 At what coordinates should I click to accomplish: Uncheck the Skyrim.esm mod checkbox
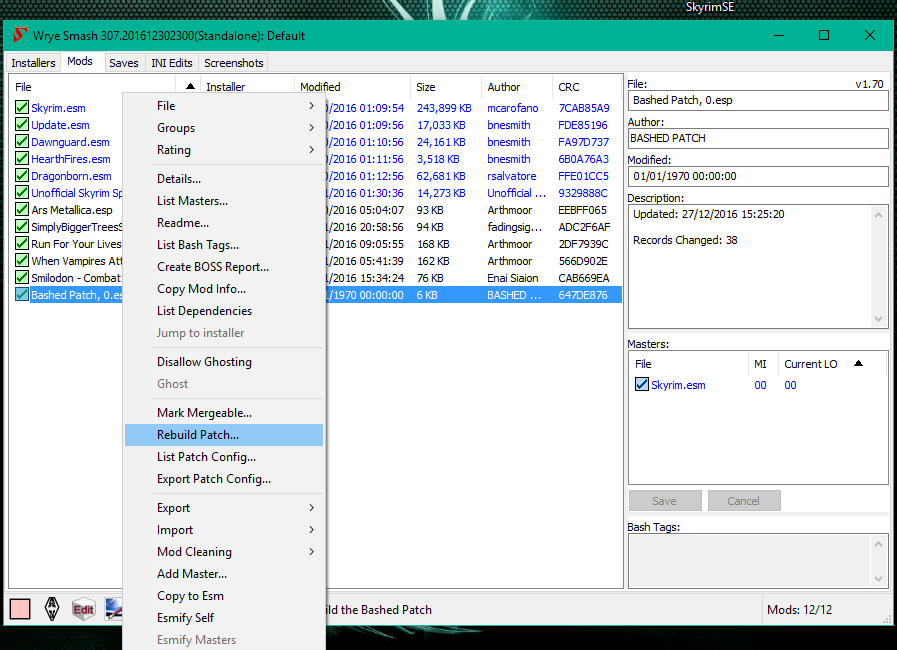tap(22, 108)
